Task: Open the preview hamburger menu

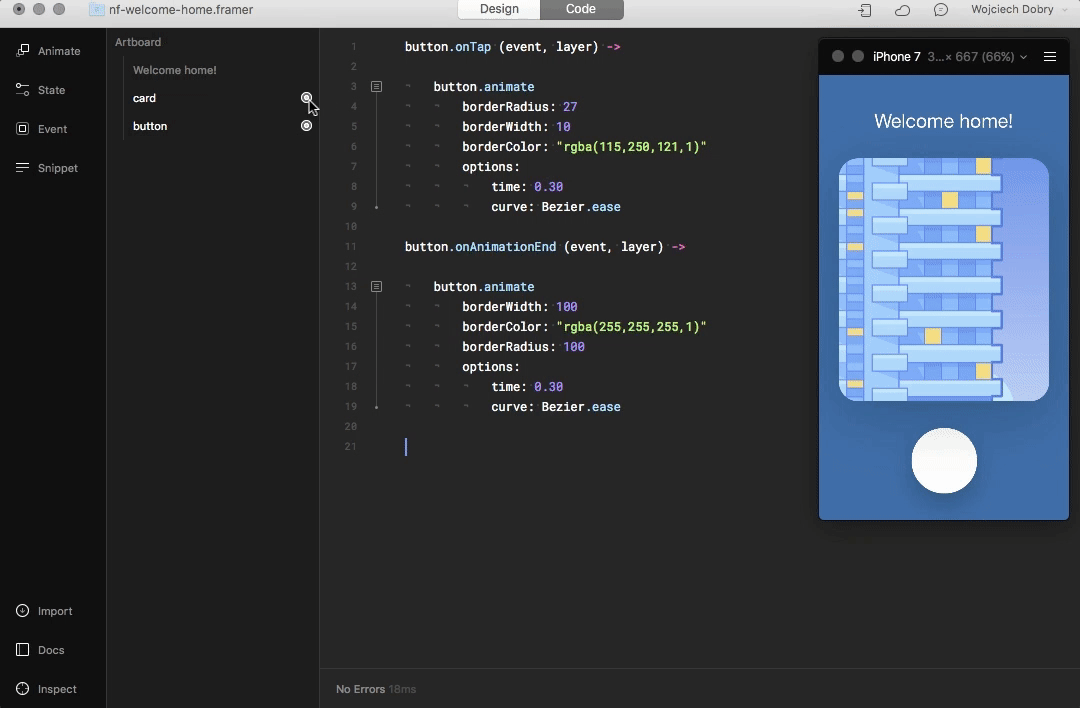Action: (1050, 56)
